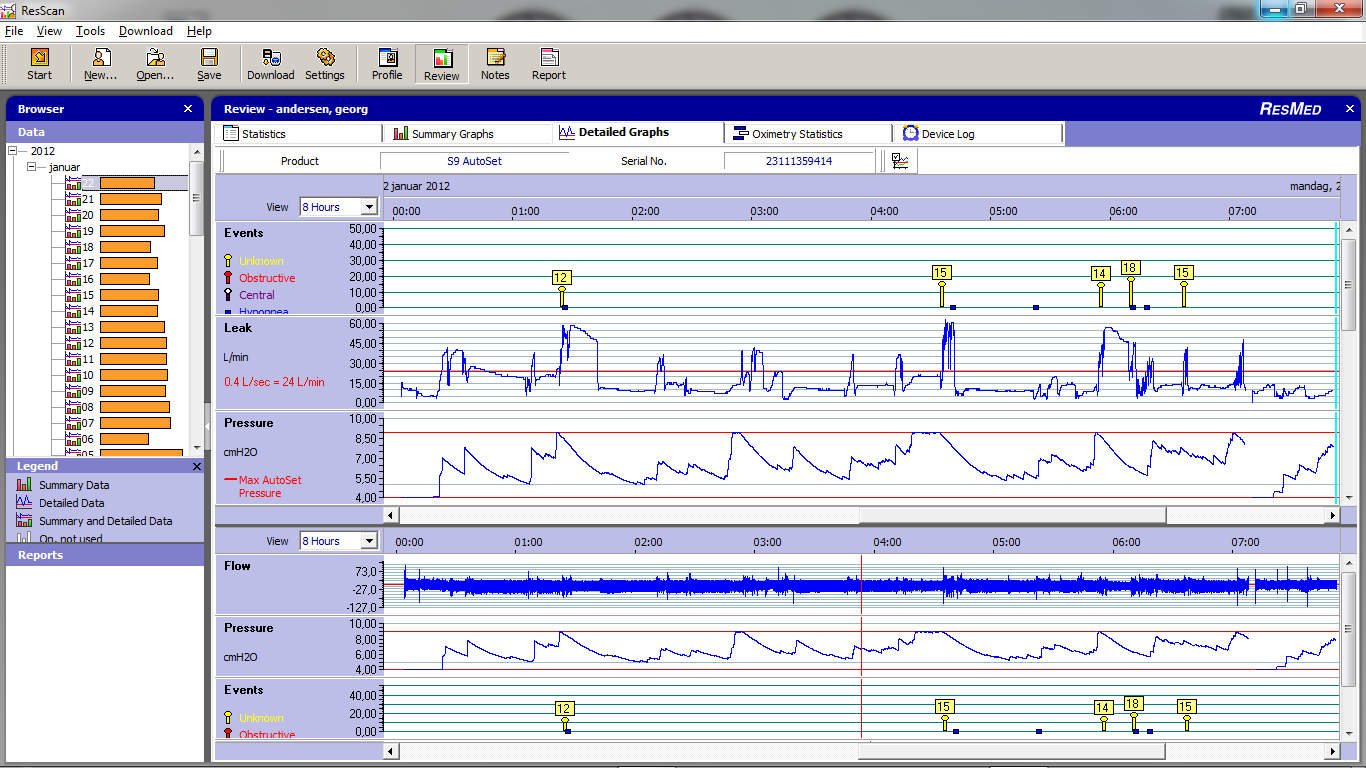Click upper graph horizontal scrollbar right arrow
The image size is (1366, 768).
(x=1332, y=515)
